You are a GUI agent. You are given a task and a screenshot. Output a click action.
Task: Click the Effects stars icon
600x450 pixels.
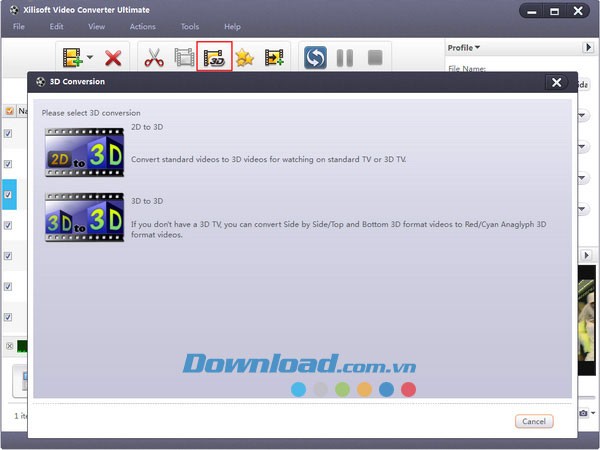coord(245,58)
